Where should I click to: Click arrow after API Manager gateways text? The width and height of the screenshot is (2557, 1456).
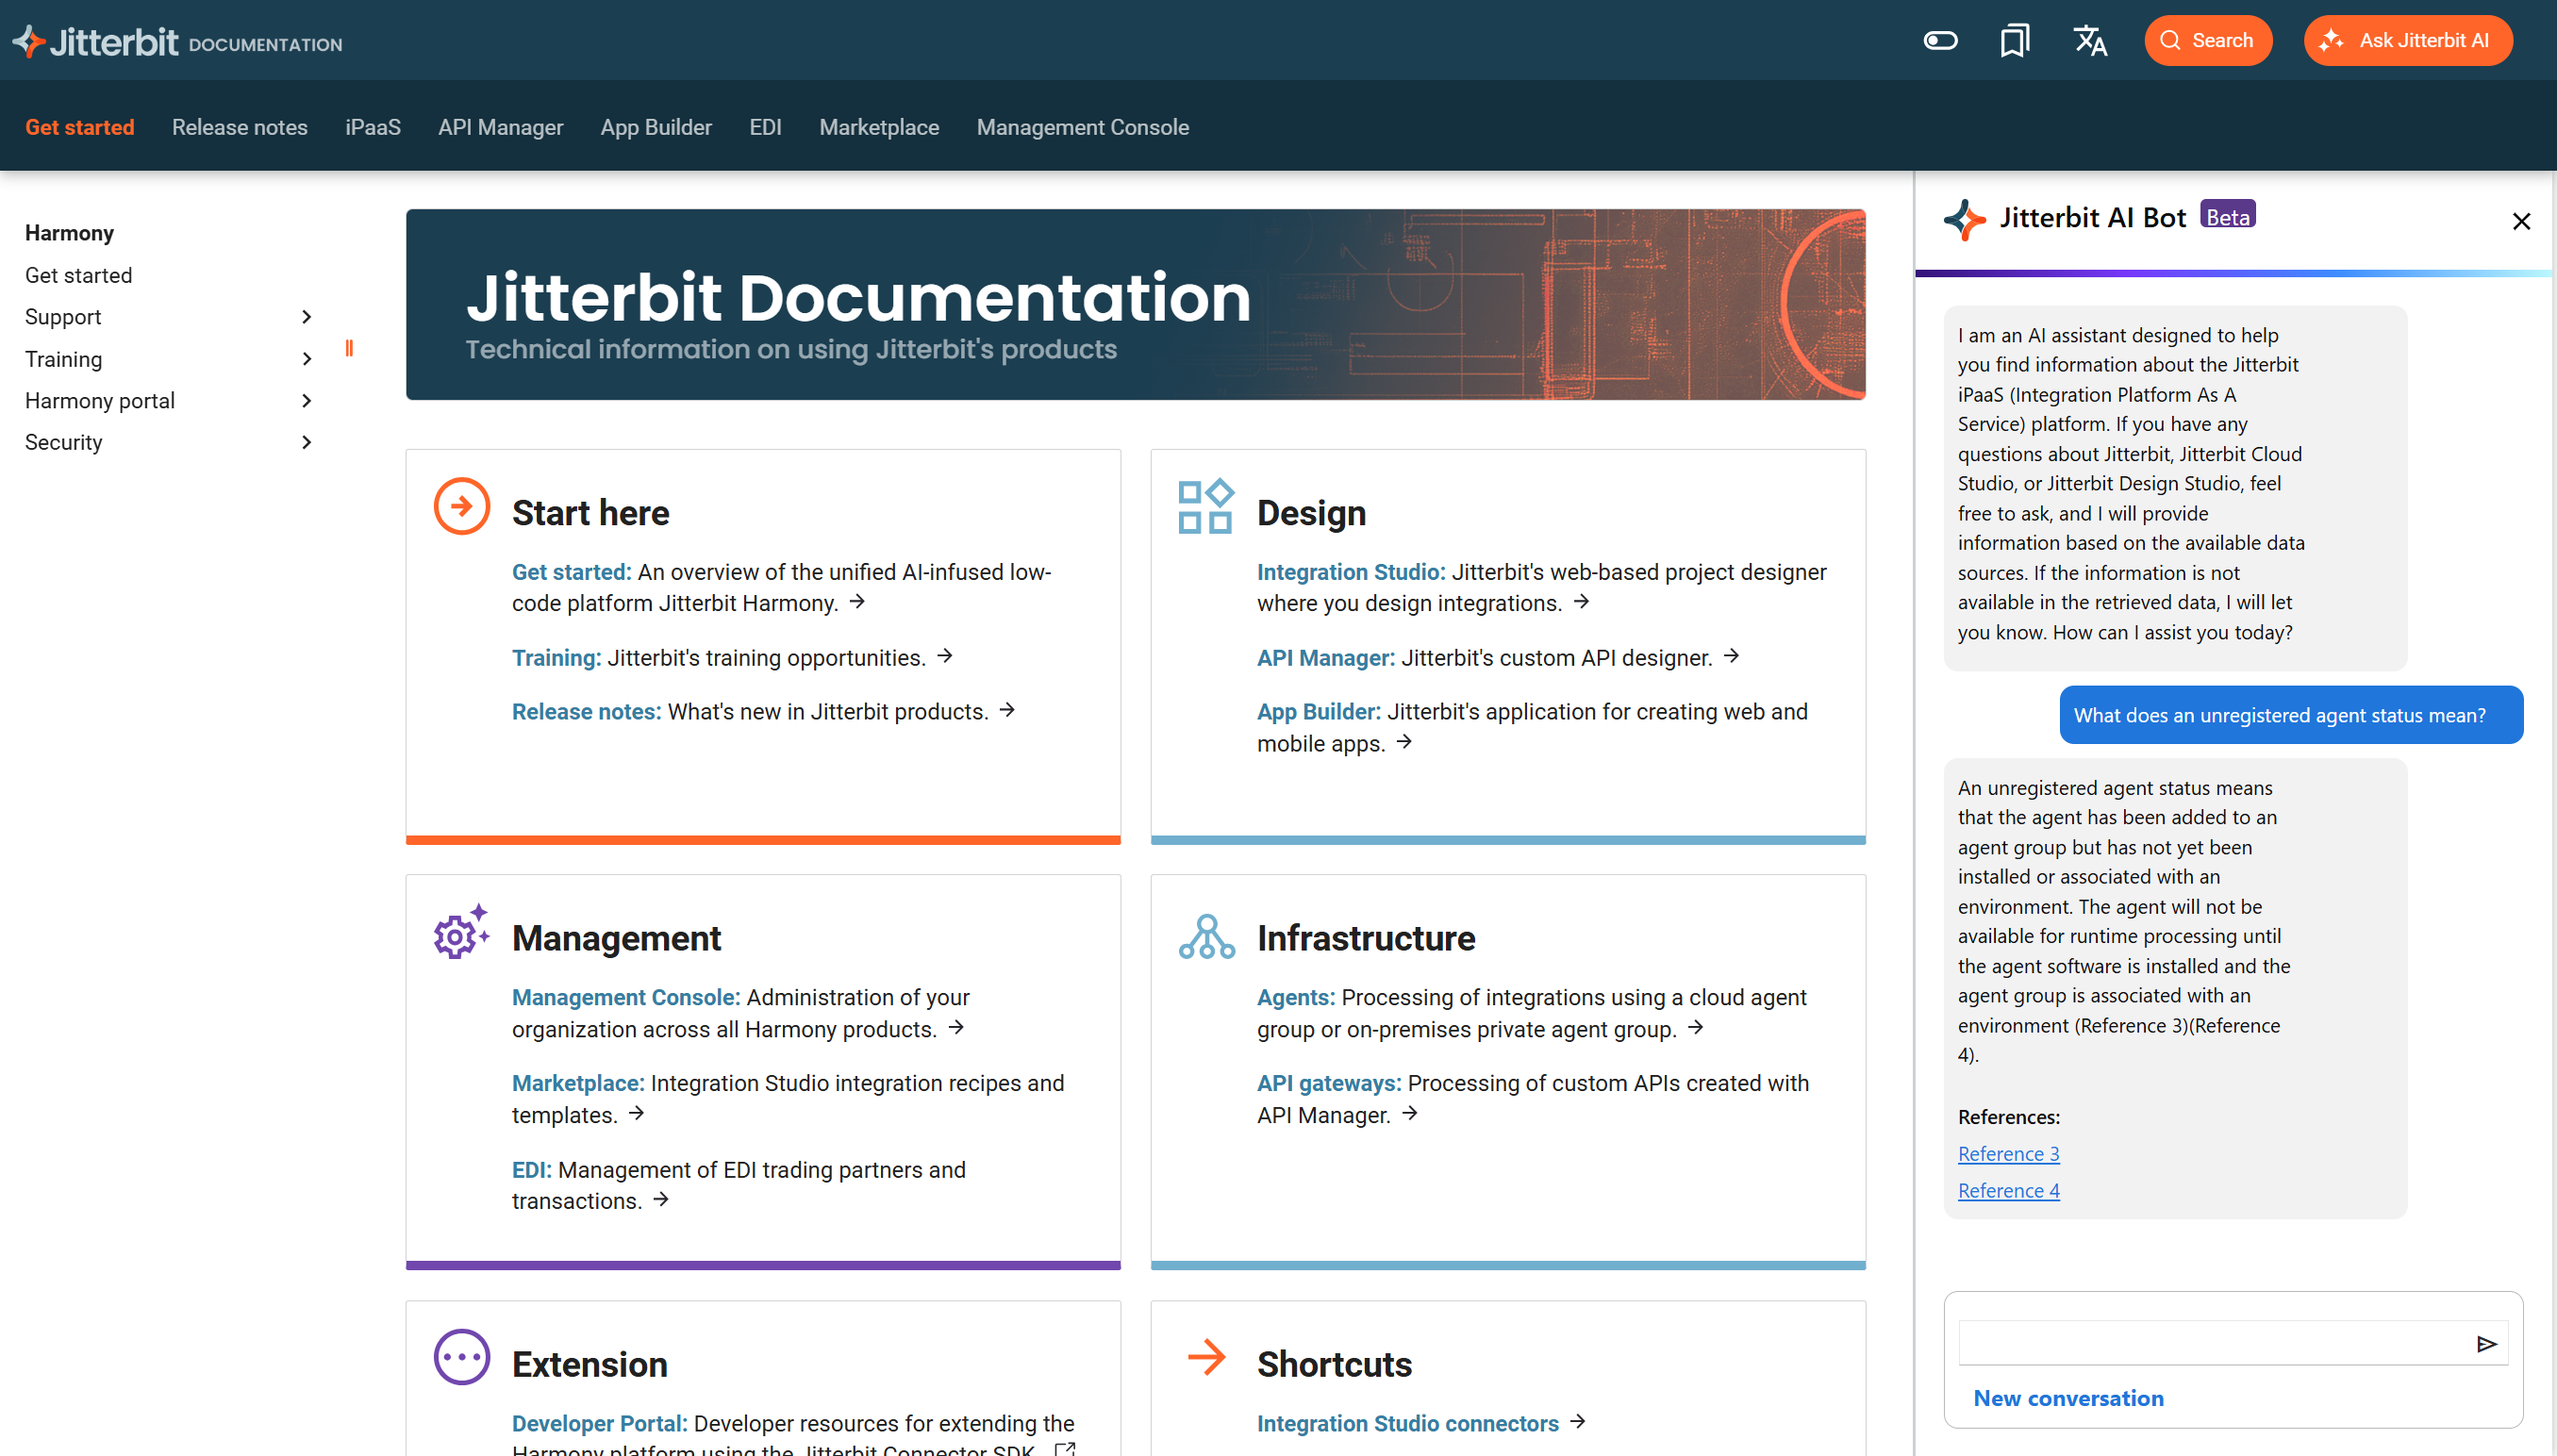pos(1409,1114)
